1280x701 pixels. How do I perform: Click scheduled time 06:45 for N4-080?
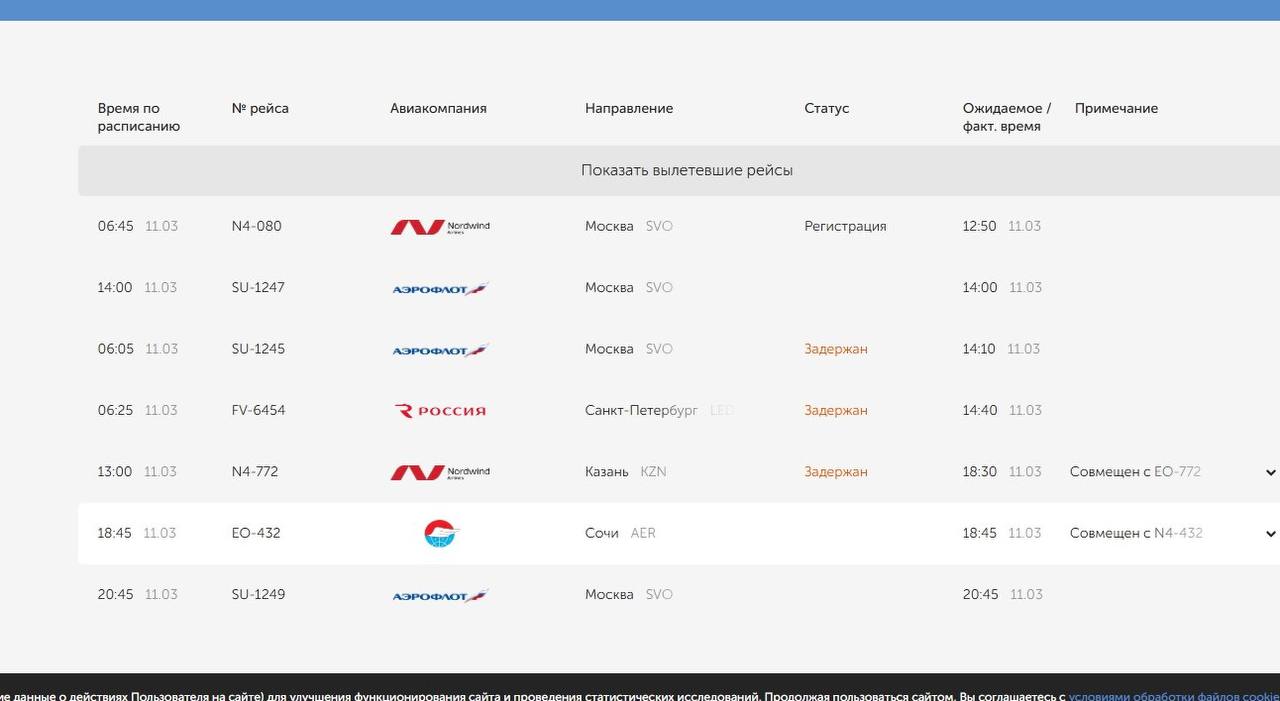click(115, 226)
